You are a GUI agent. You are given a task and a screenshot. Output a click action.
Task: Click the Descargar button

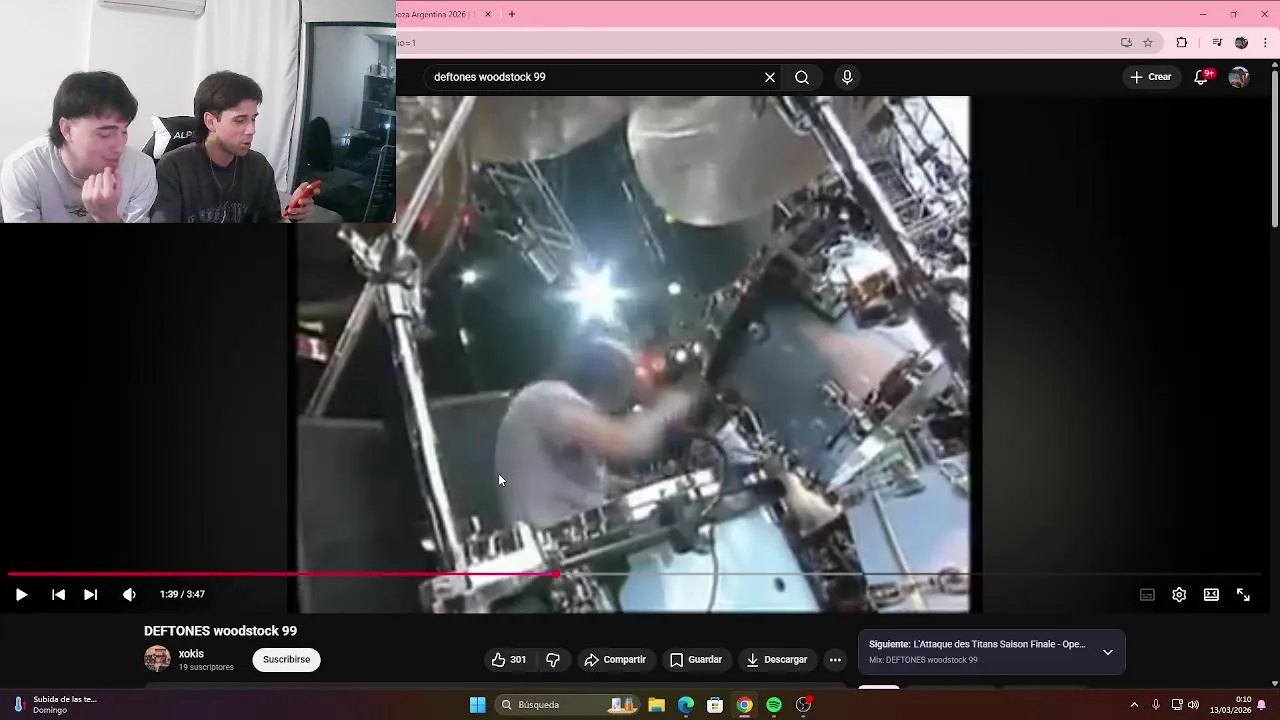tap(777, 660)
